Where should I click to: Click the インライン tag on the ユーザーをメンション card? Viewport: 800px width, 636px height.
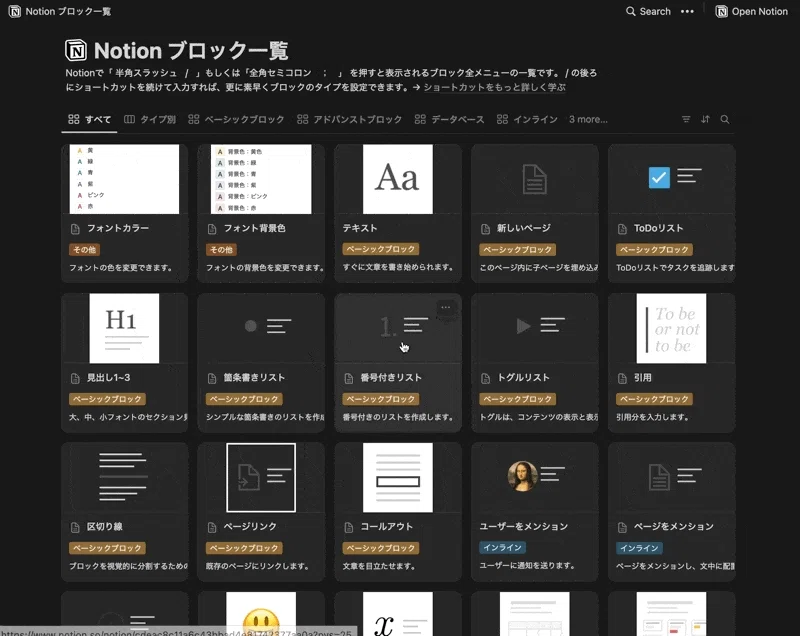click(x=503, y=547)
